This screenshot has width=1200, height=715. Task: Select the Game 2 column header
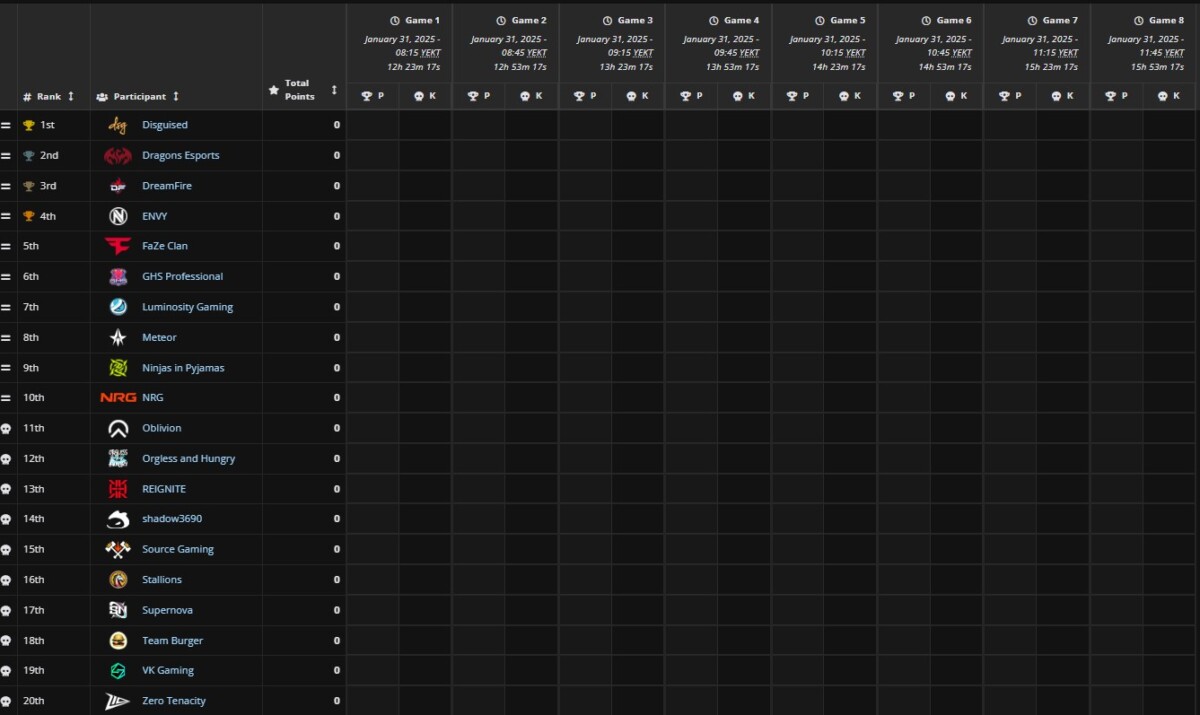point(521,20)
